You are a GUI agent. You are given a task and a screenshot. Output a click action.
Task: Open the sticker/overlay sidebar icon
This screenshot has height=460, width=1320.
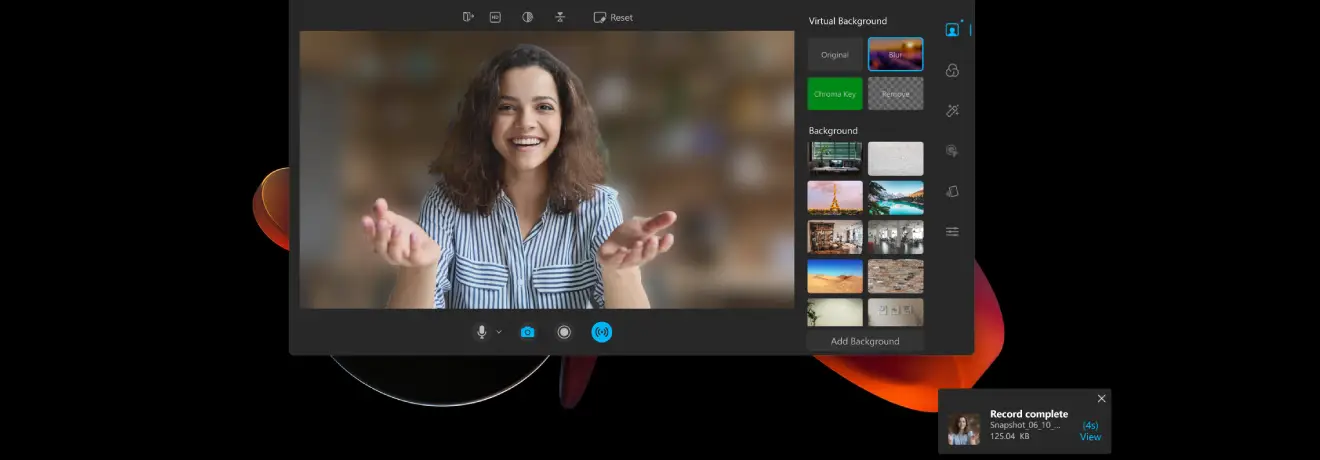pyautogui.click(x=952, y=151)
